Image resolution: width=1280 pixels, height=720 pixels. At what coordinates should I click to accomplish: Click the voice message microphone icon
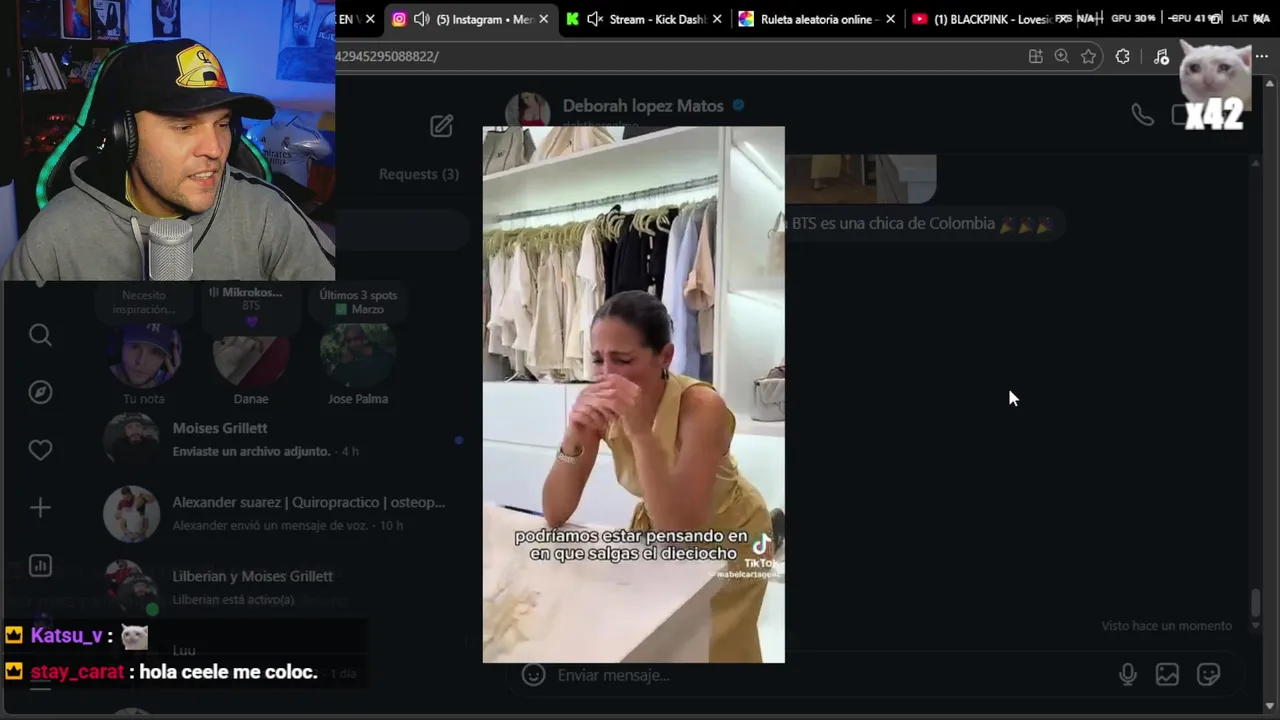1127,675
